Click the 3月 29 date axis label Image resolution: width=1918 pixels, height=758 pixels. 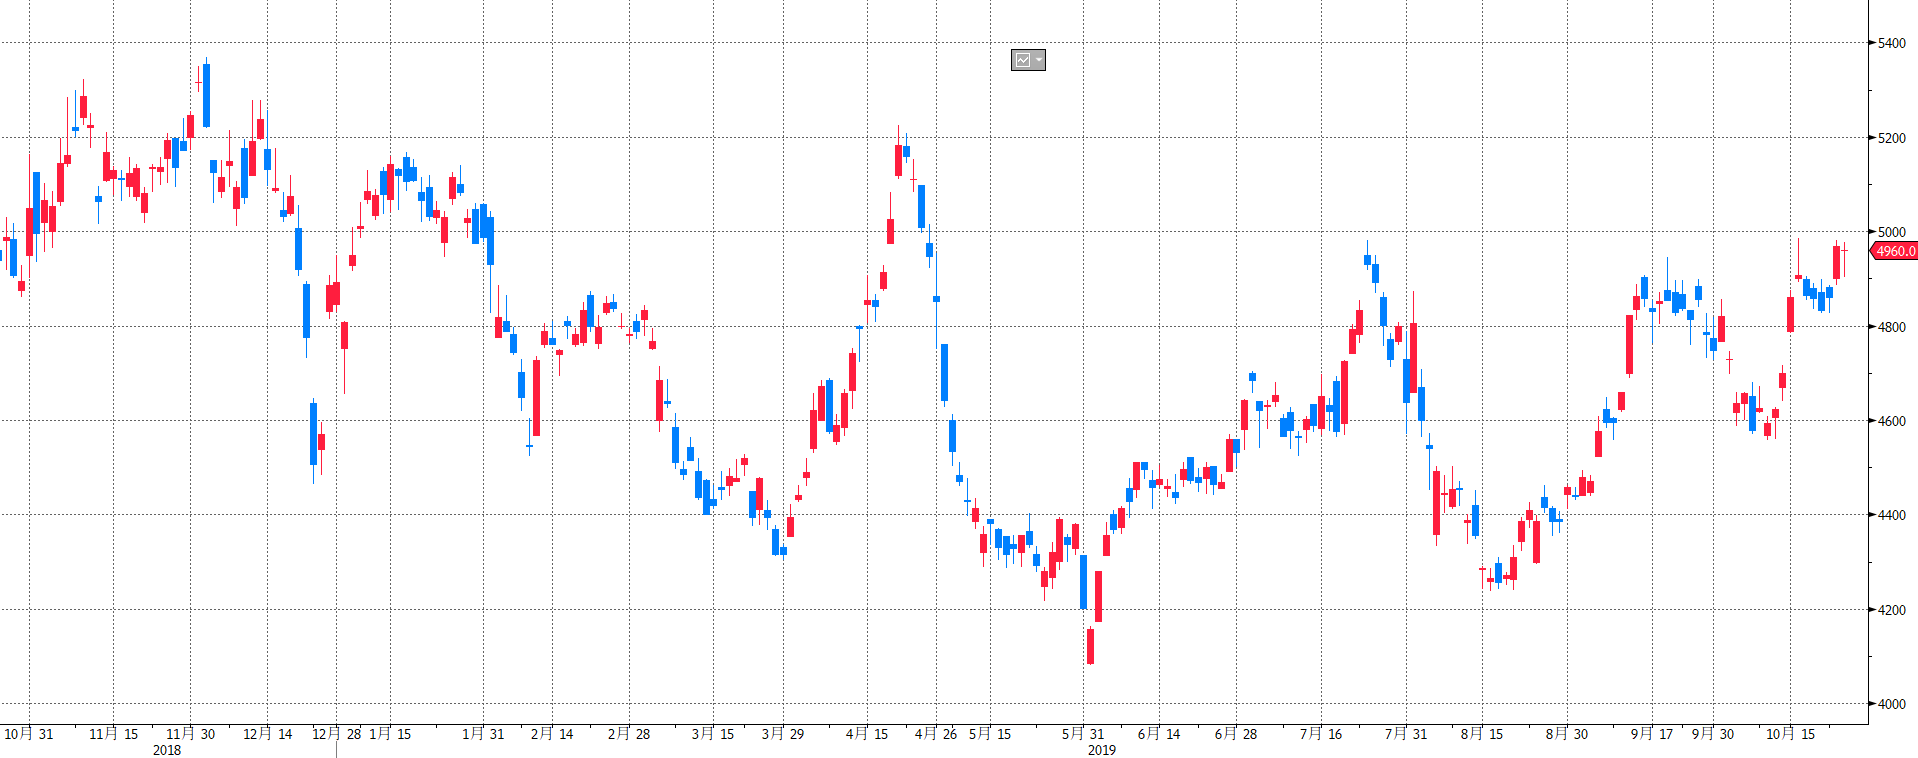pos(783,734)
